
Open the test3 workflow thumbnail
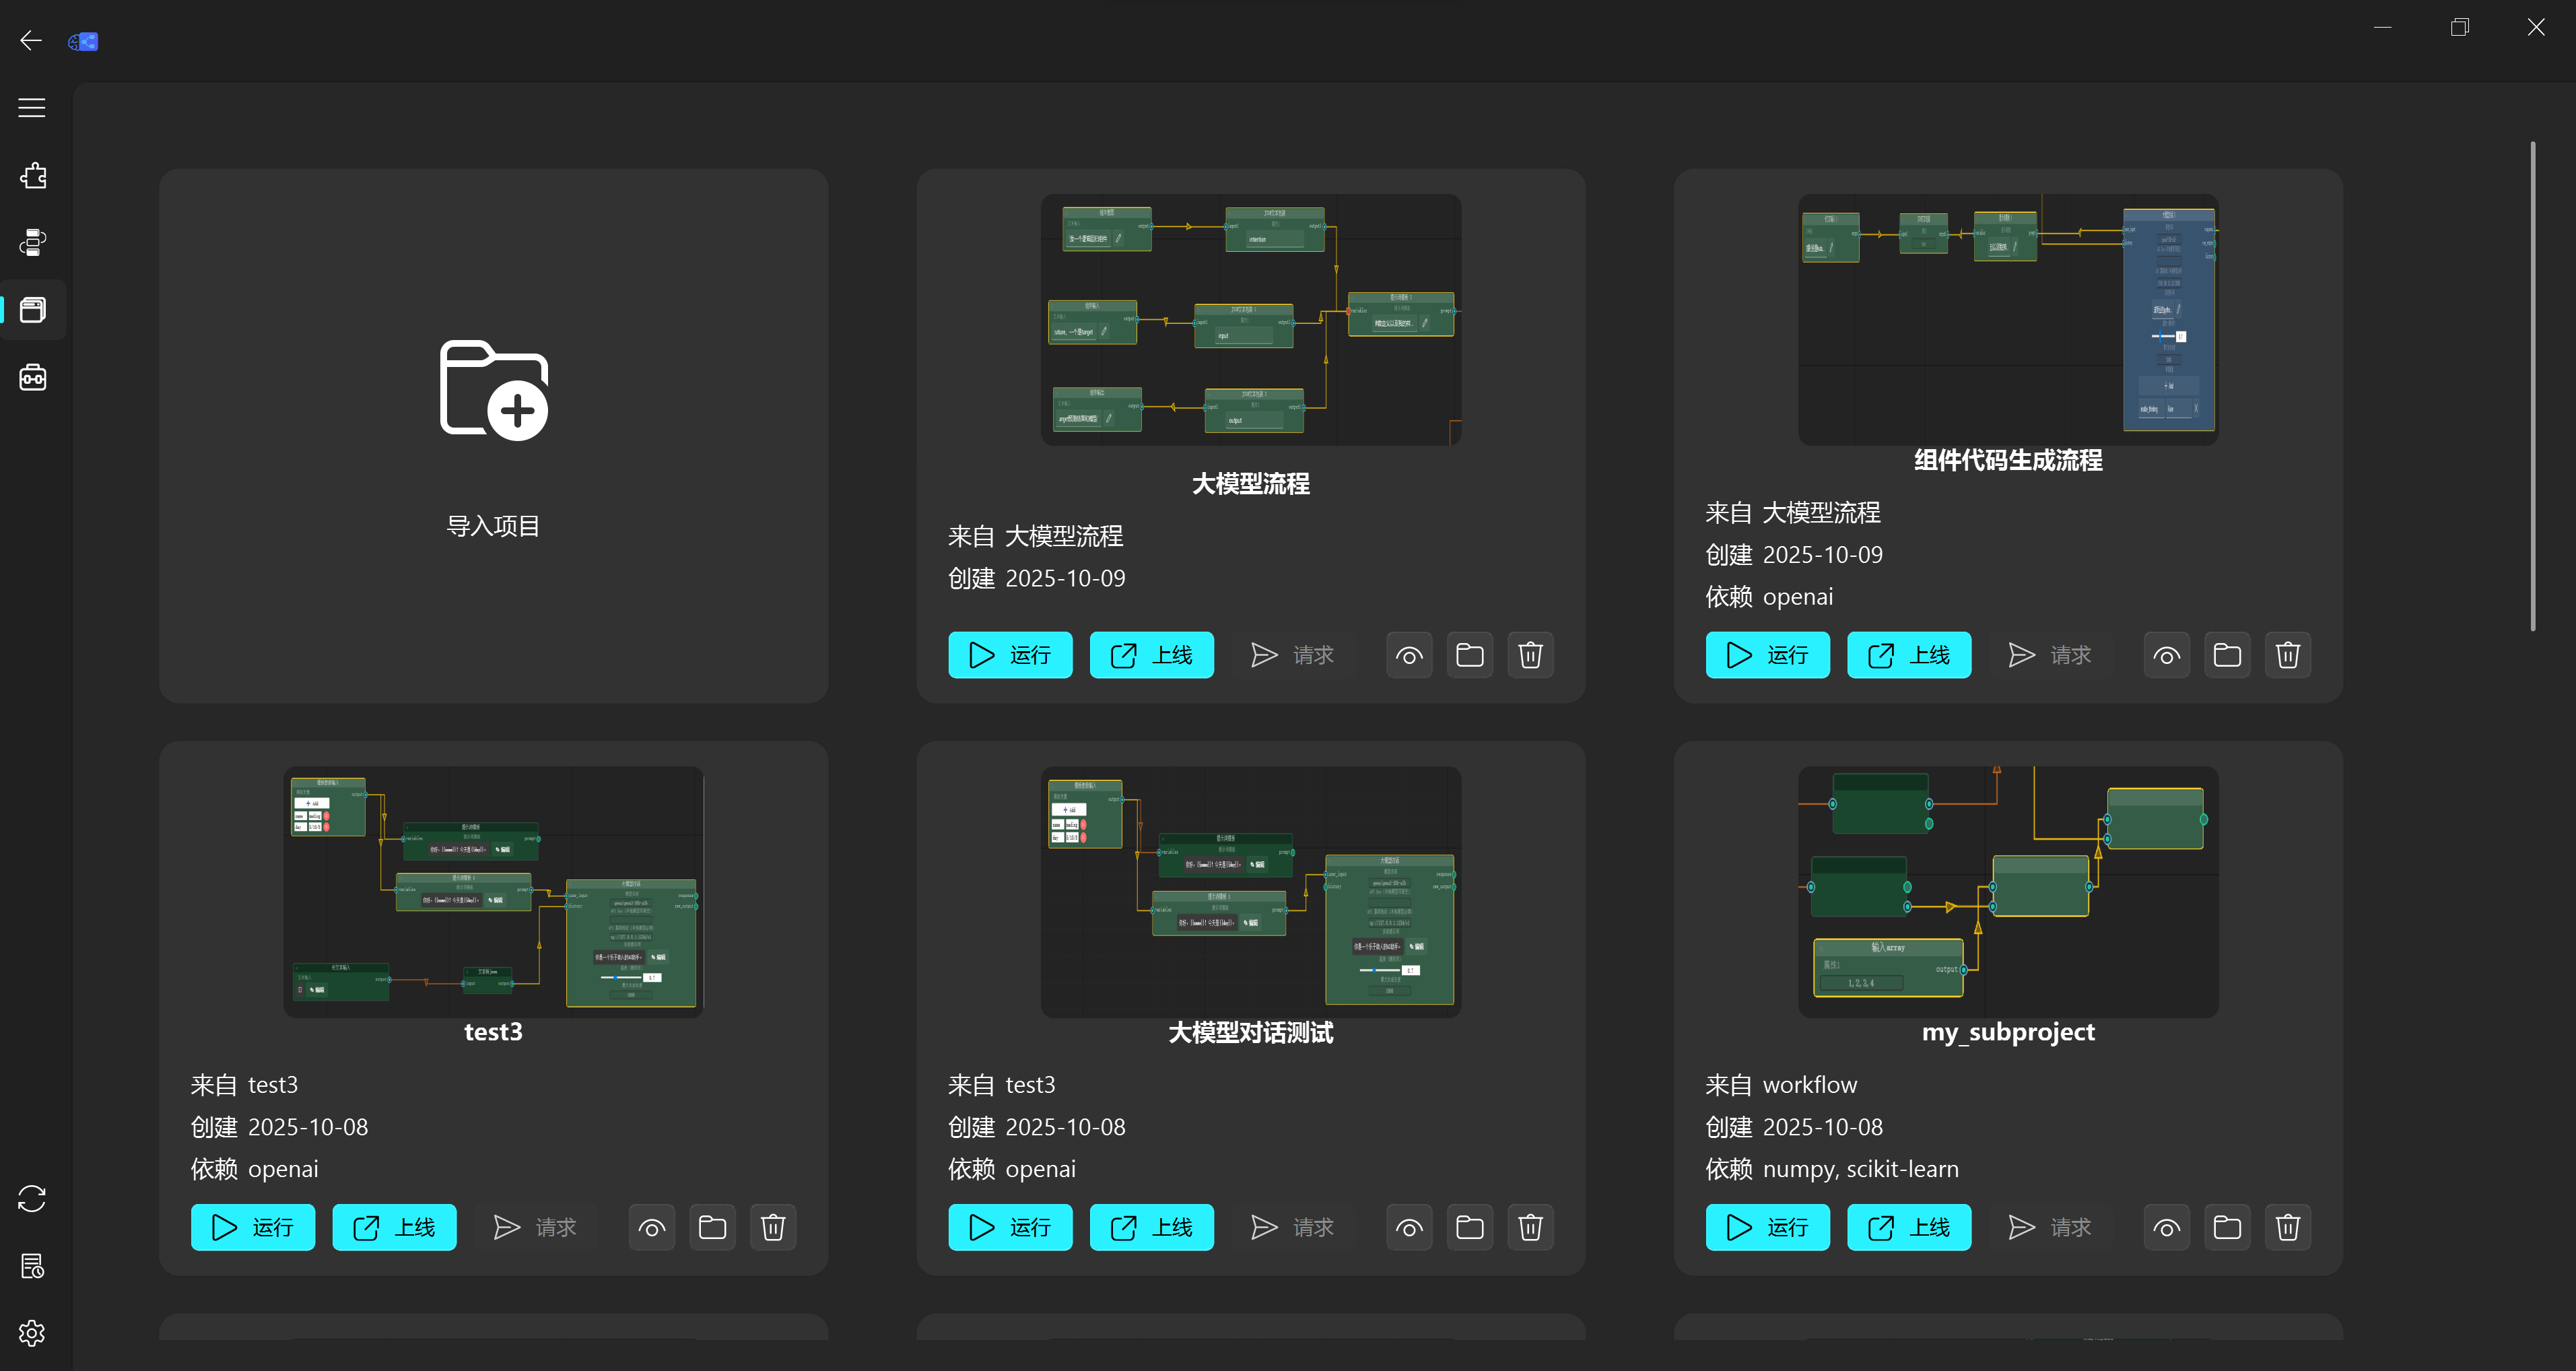click(x=494, y=892)
